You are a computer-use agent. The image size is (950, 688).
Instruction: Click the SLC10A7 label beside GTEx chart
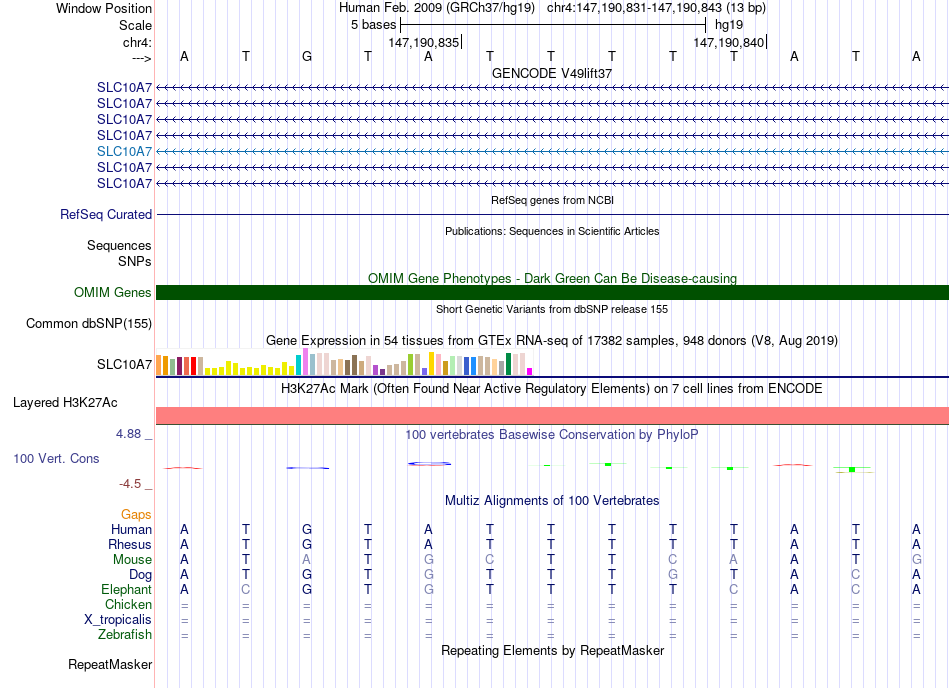tap(124, 365)
